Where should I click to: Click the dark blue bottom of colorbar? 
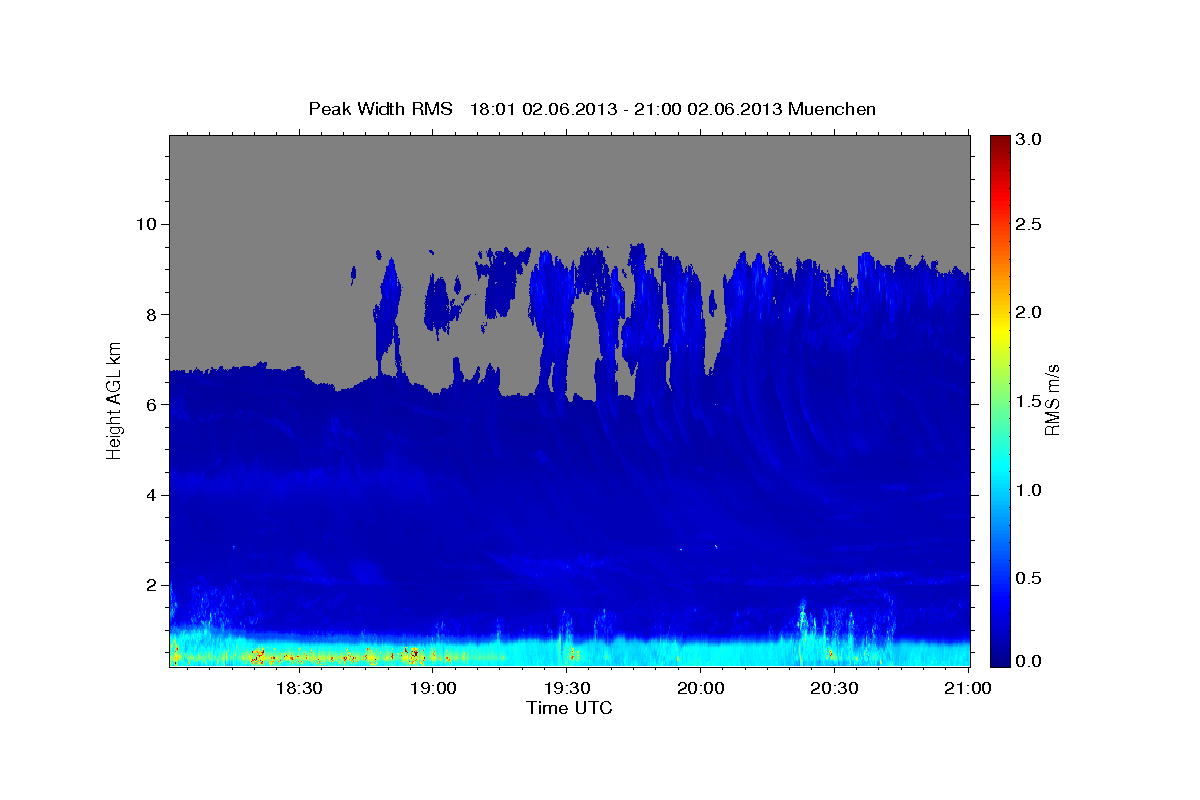[x=999, y=658]
